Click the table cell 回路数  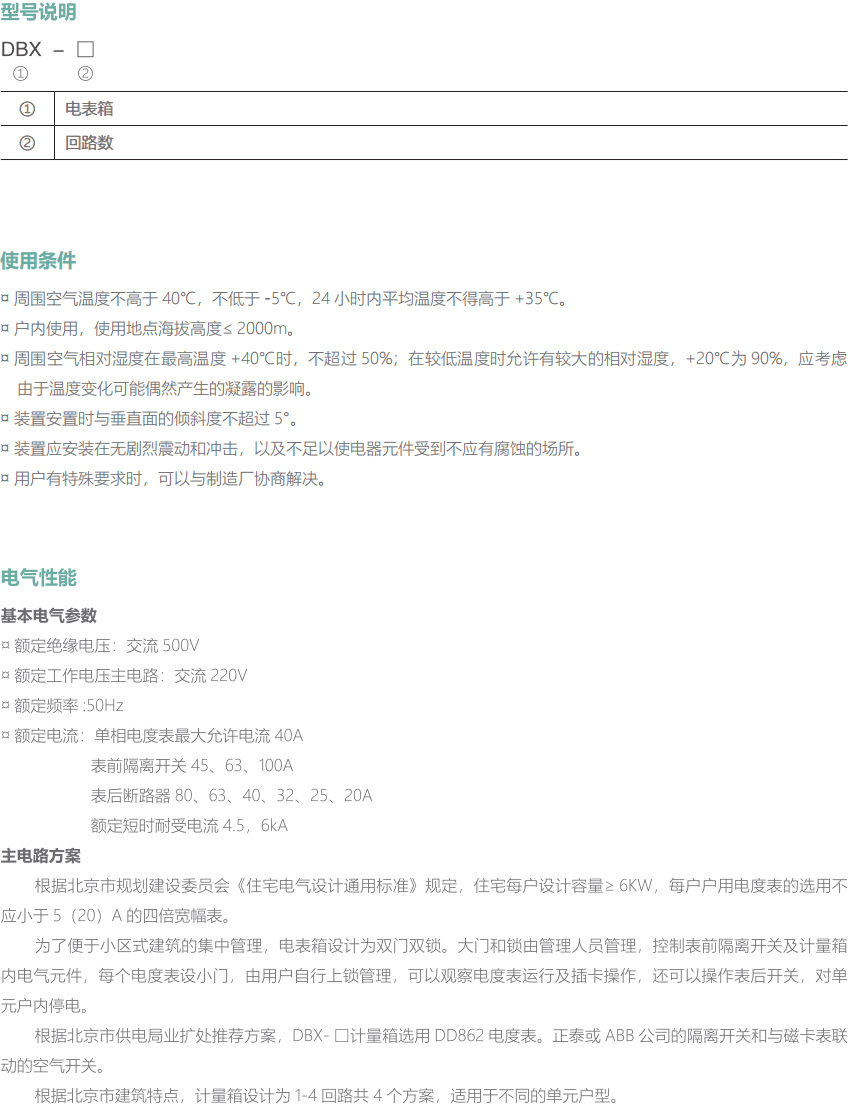pos(89,143)
